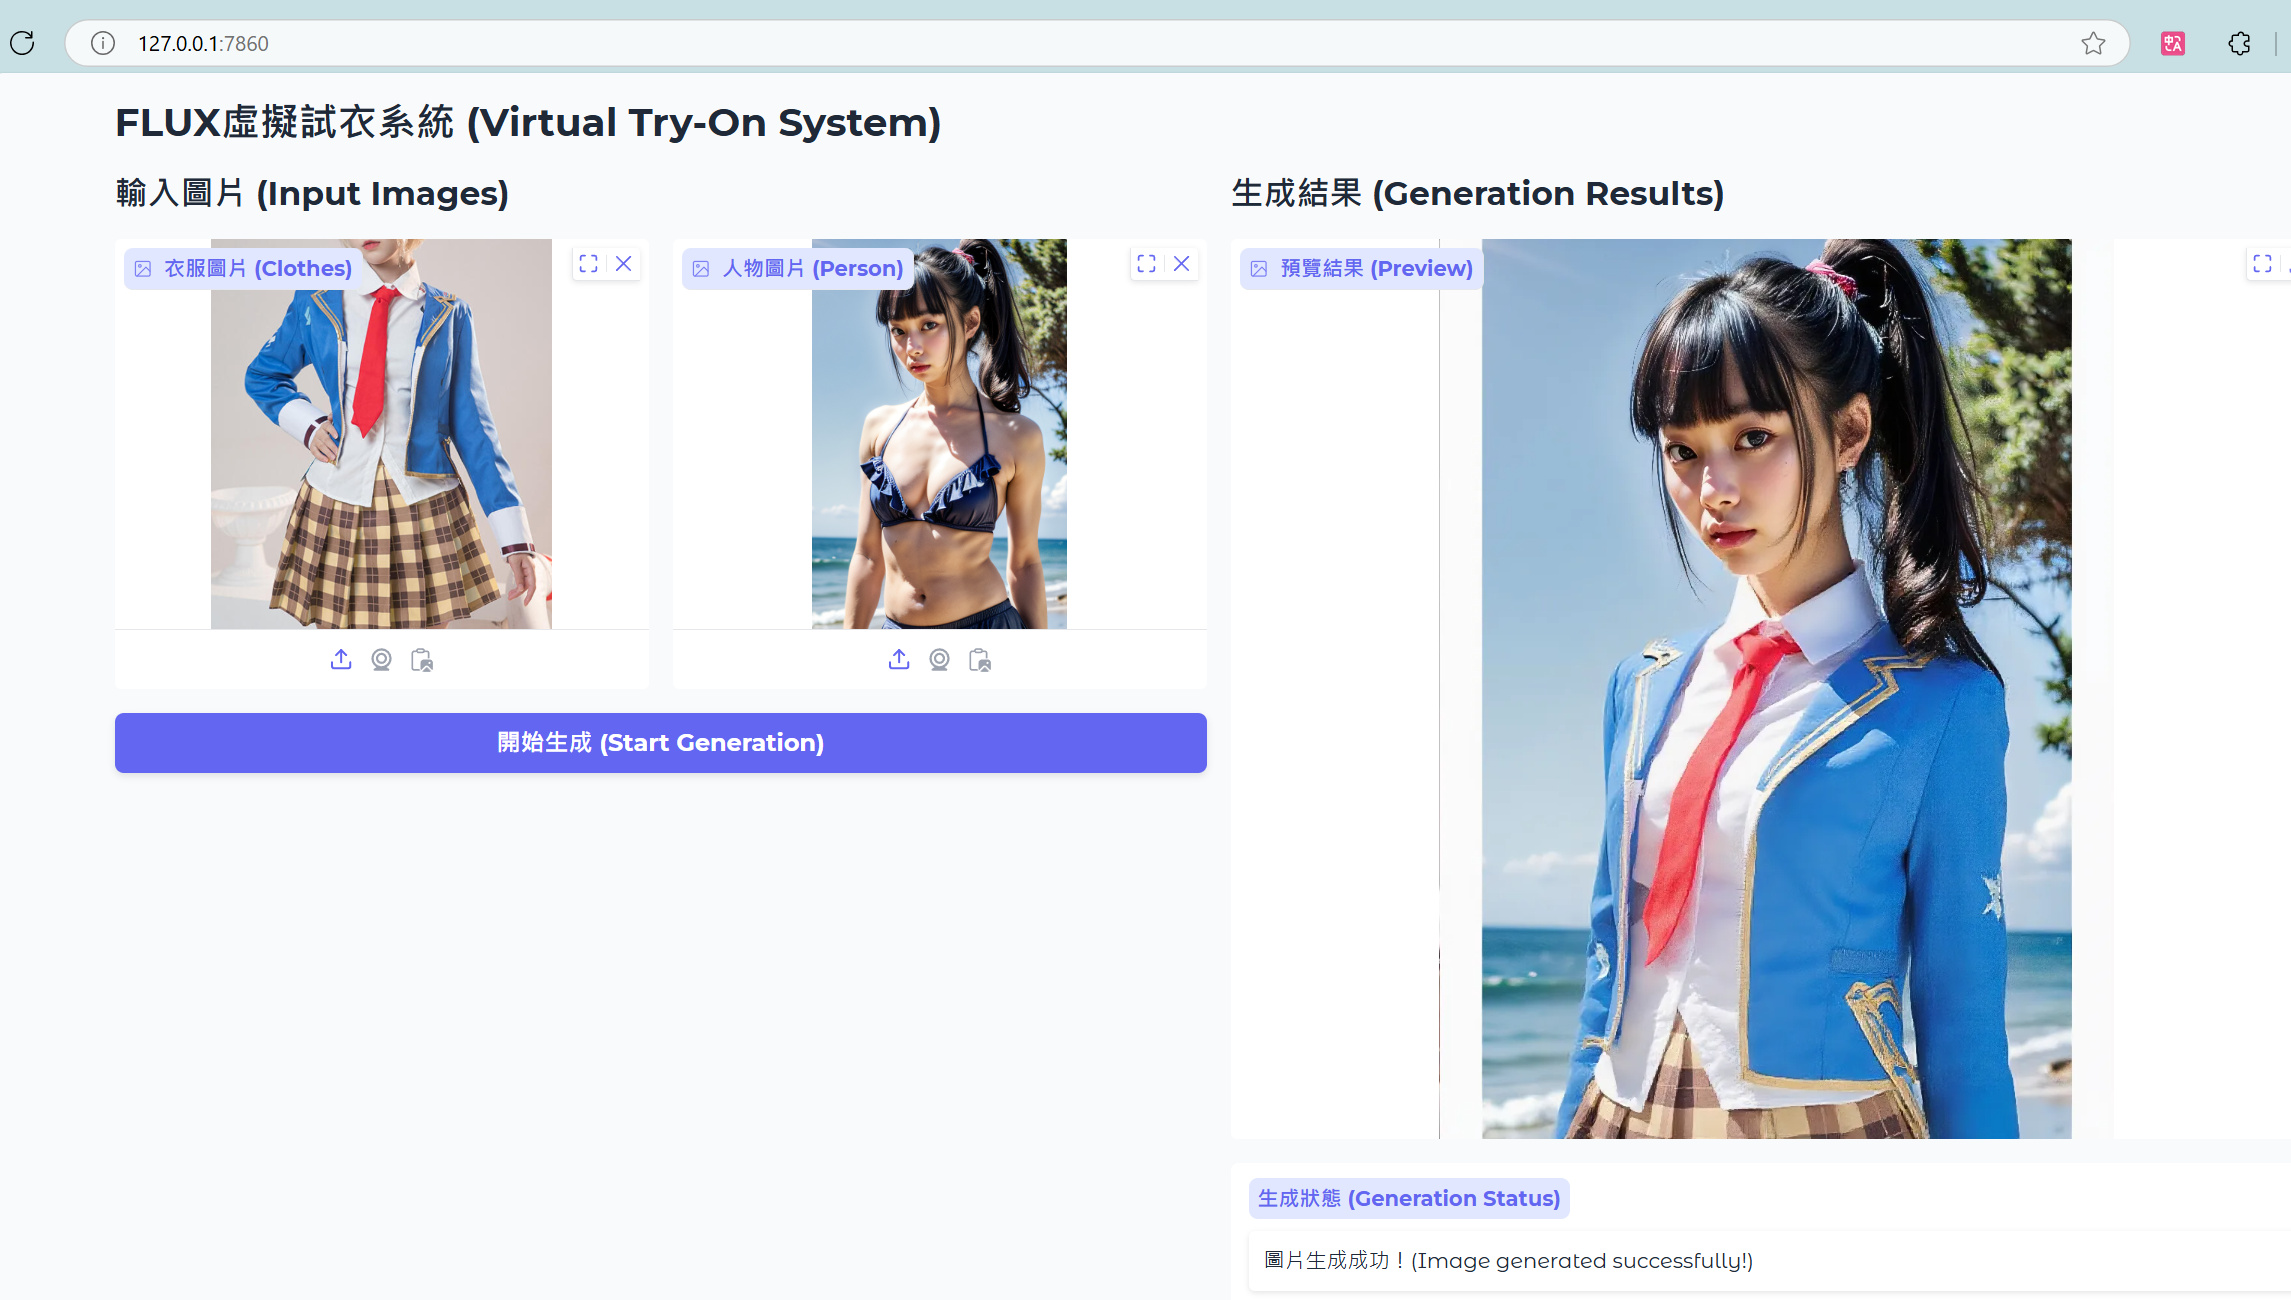Expand Person image to fullscreen
This screenshot has width=2291, height=1300.
[1147, 264]
